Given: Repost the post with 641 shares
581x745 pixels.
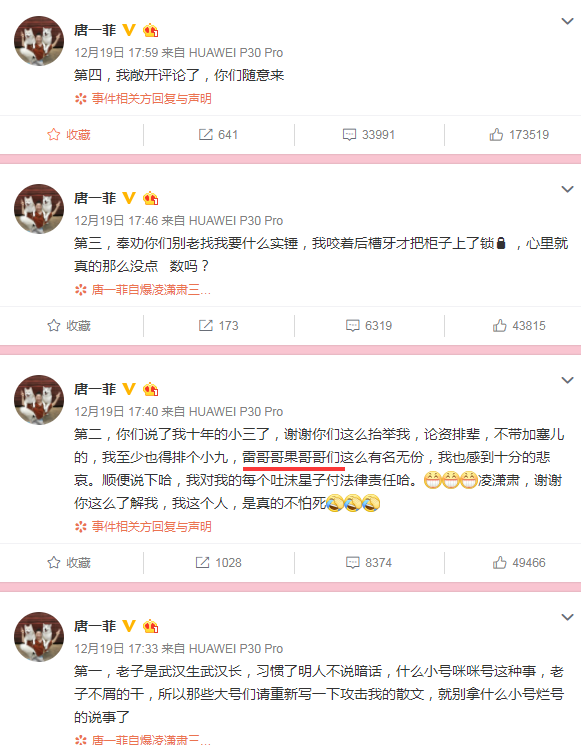Looking at the screenshot, I should click(218, 135).
